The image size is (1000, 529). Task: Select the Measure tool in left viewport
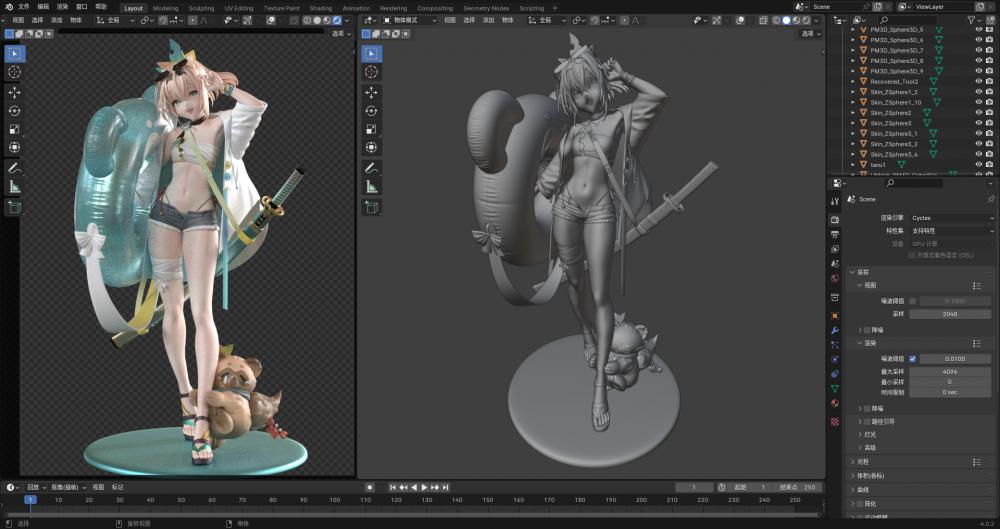(14, 187)
